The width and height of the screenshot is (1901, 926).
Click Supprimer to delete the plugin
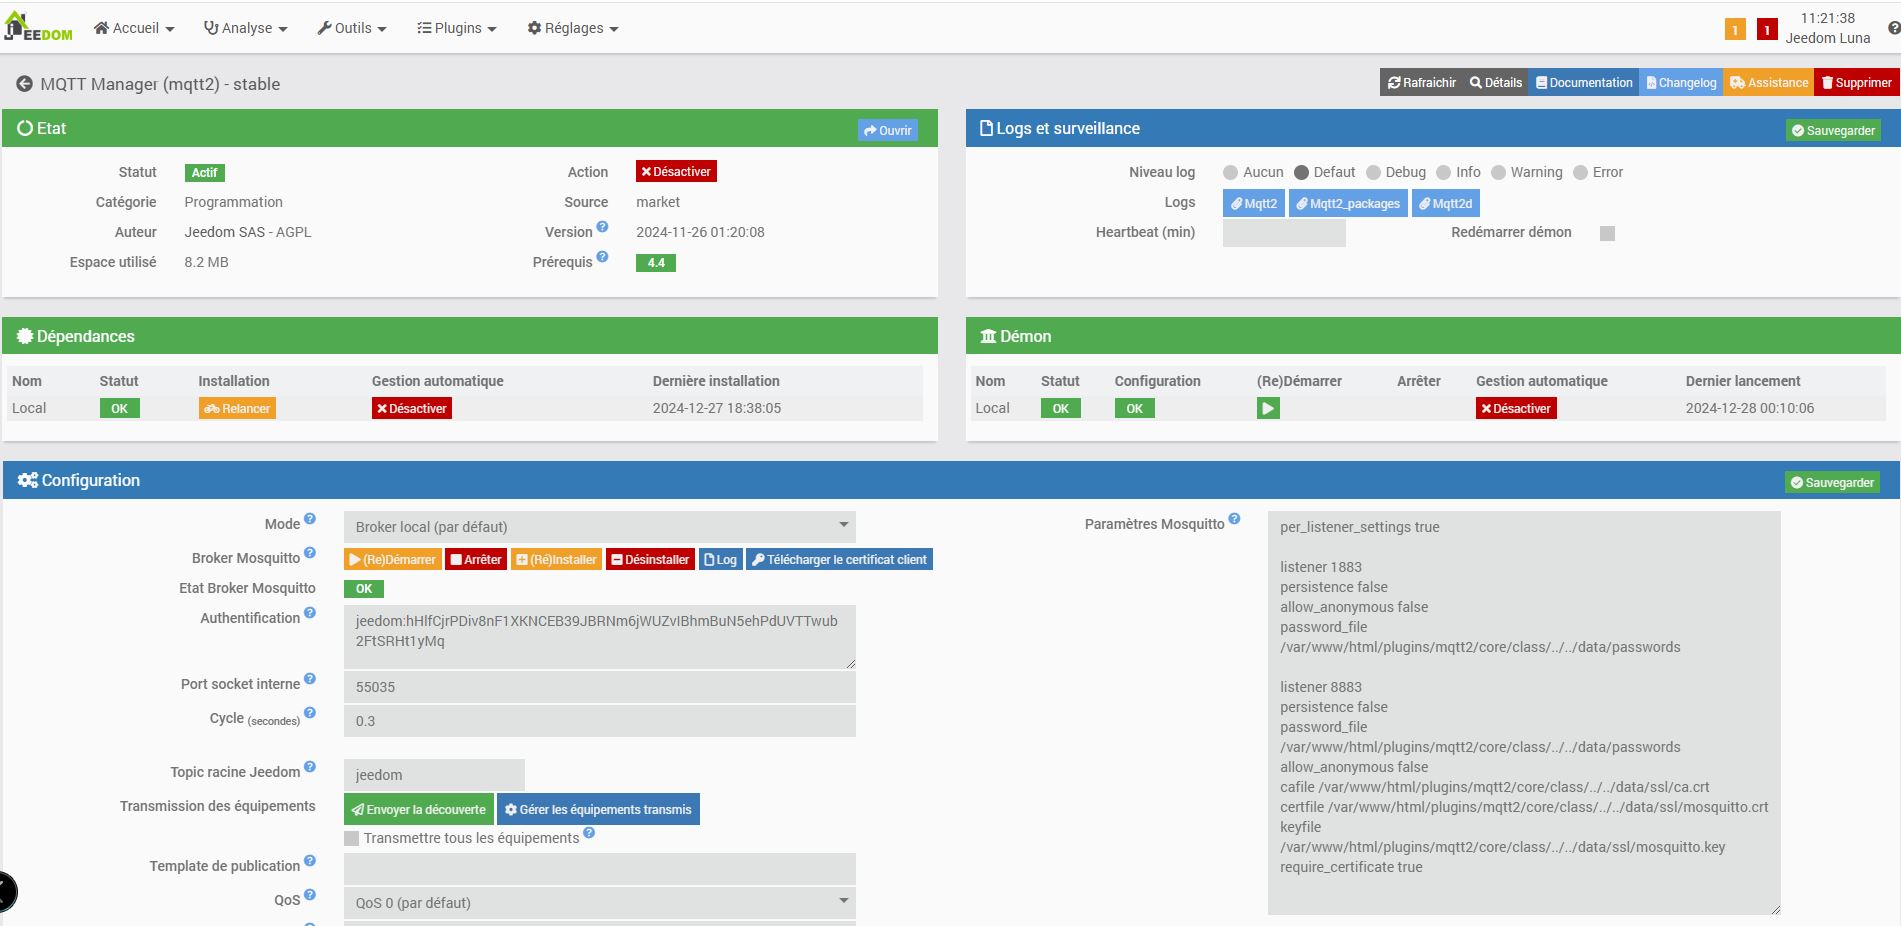1856,83
